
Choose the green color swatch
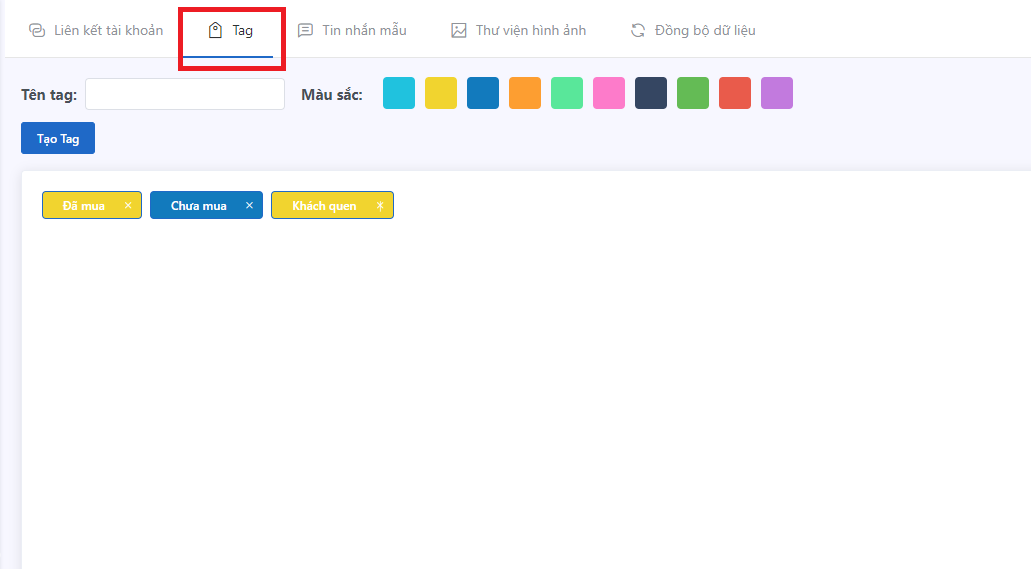tap(693, 93)
